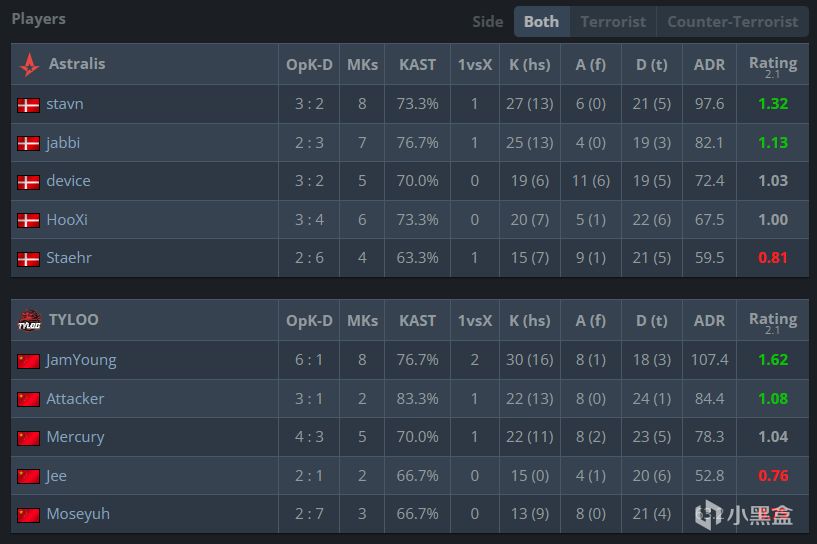This screenshot has height=544, width=817.
Task: Click the Chinese flag next to Moseyuh
Action: coord(28,515)
